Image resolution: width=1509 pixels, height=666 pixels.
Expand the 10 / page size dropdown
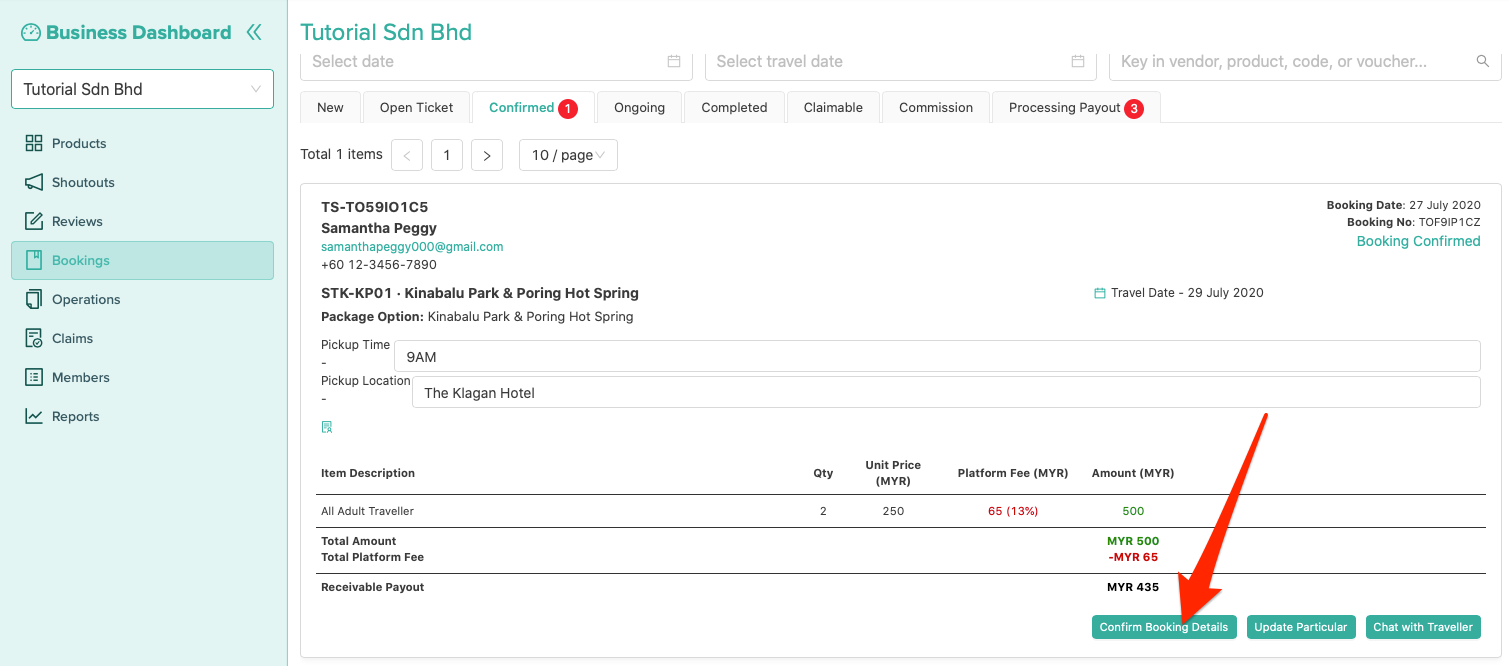[568, 155]
